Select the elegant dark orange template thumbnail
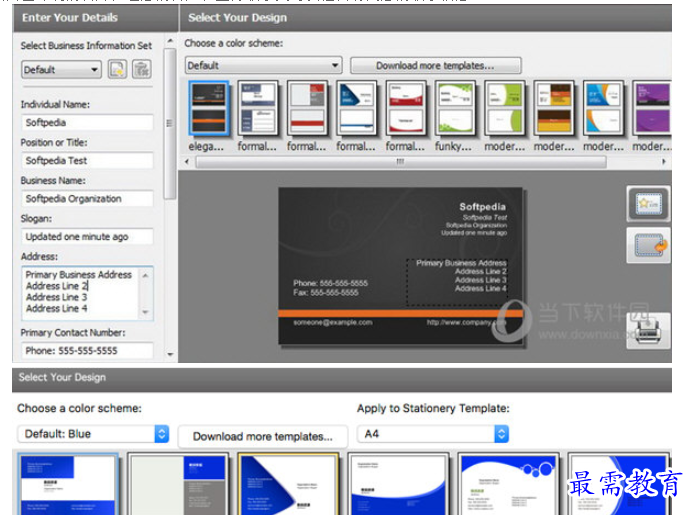 point(209,108)
